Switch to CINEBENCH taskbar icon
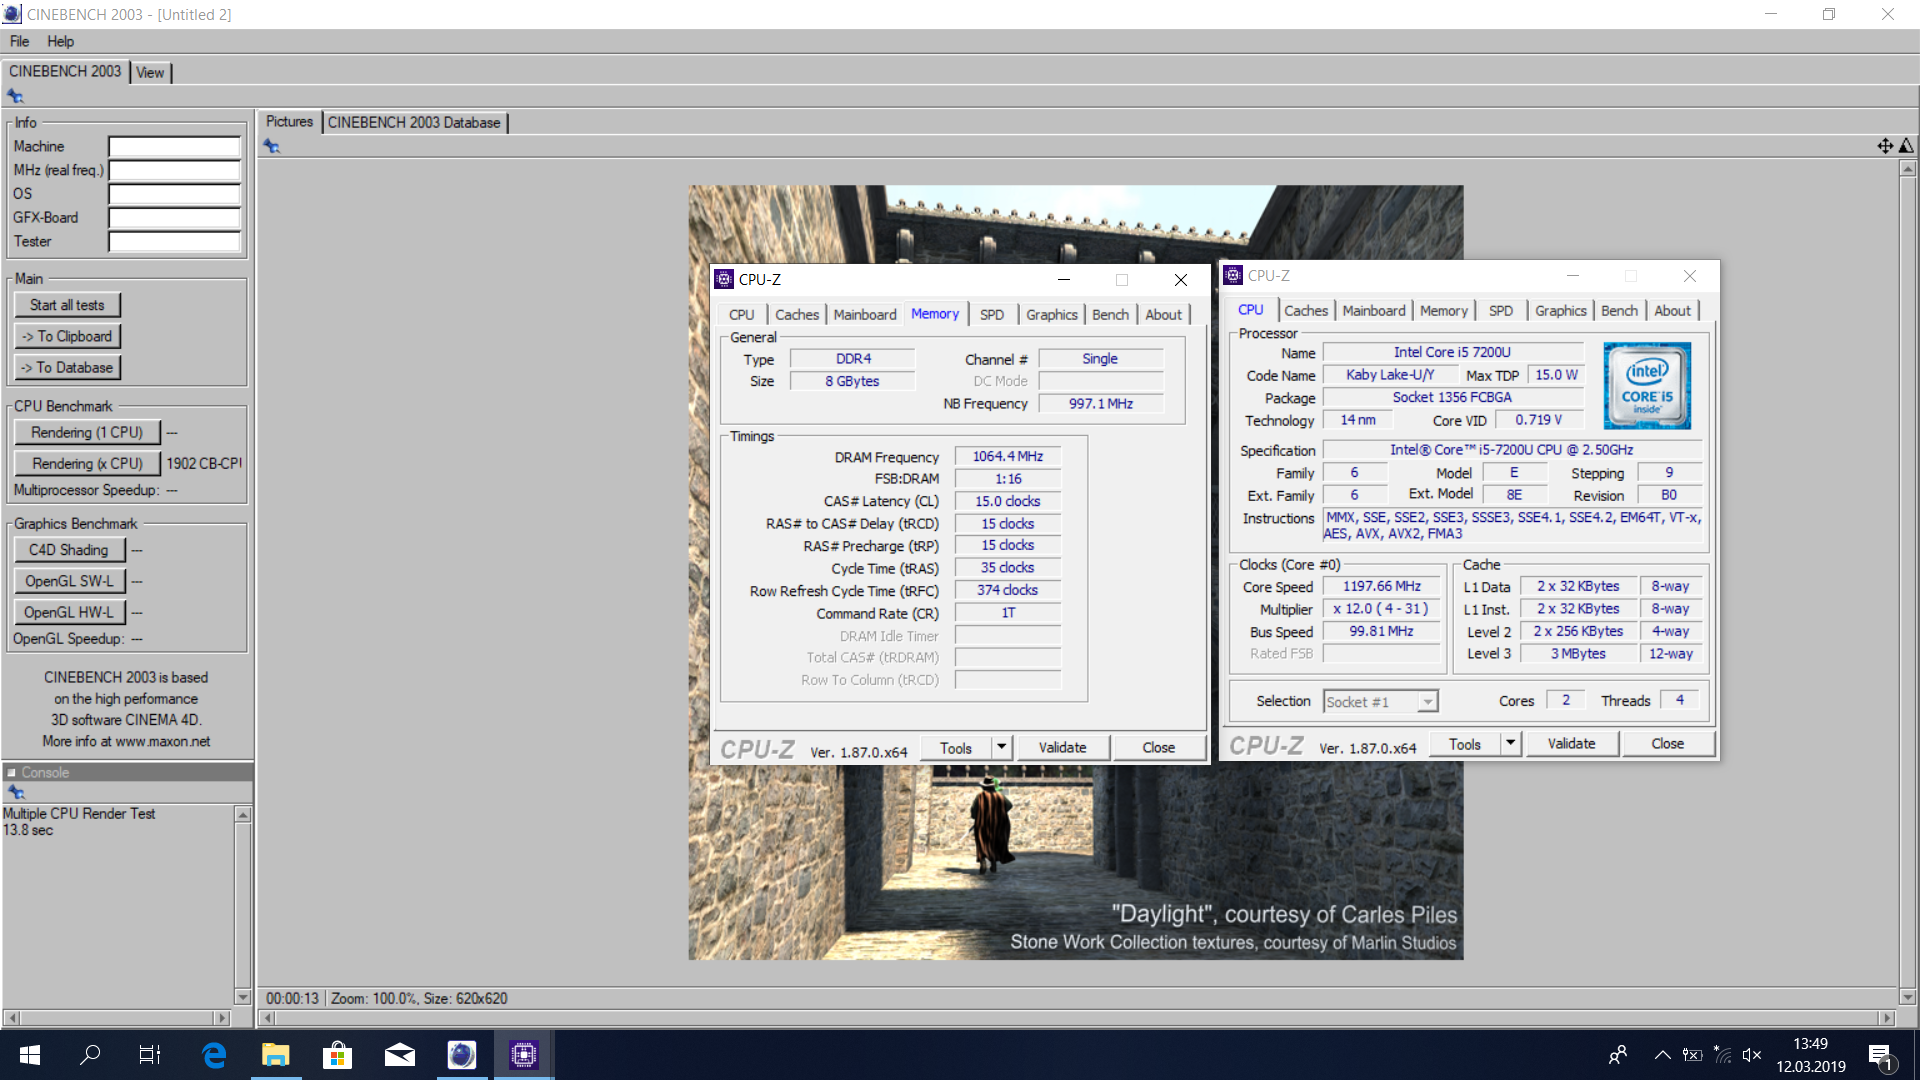 tap(462, 1054)
